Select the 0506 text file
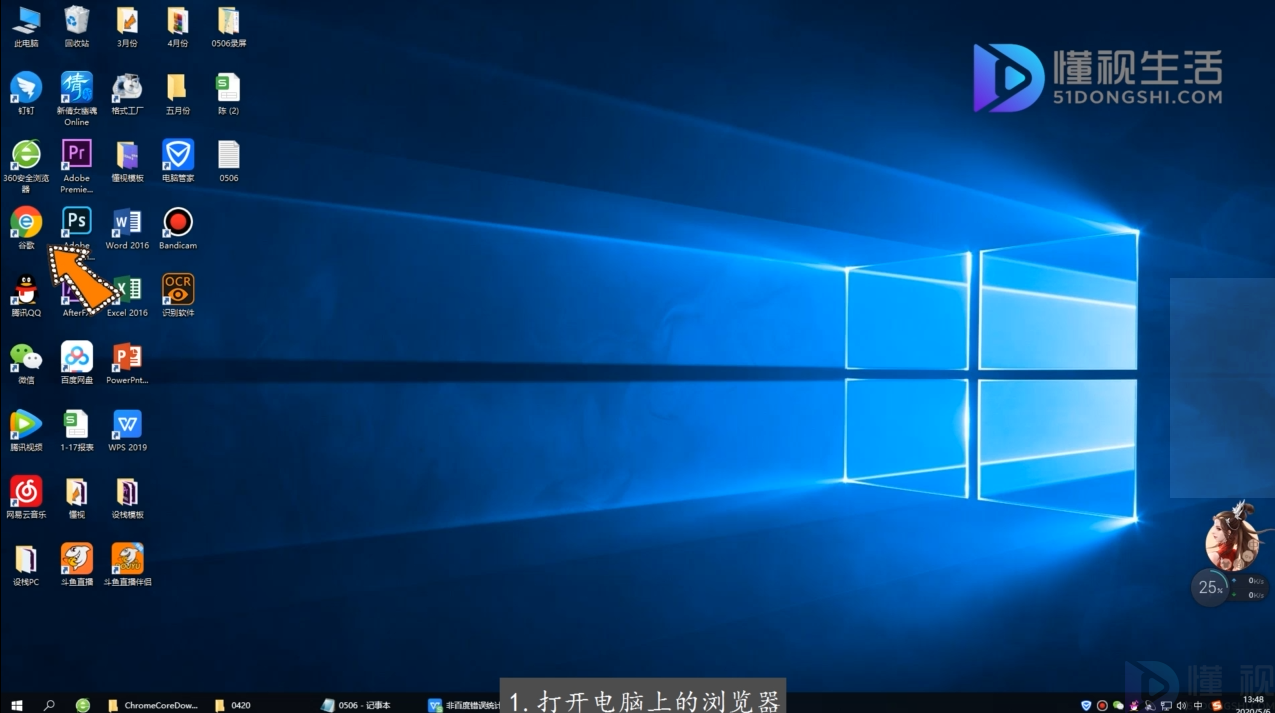This screenshot has height=713, width=1275. (x=229, y=161)
